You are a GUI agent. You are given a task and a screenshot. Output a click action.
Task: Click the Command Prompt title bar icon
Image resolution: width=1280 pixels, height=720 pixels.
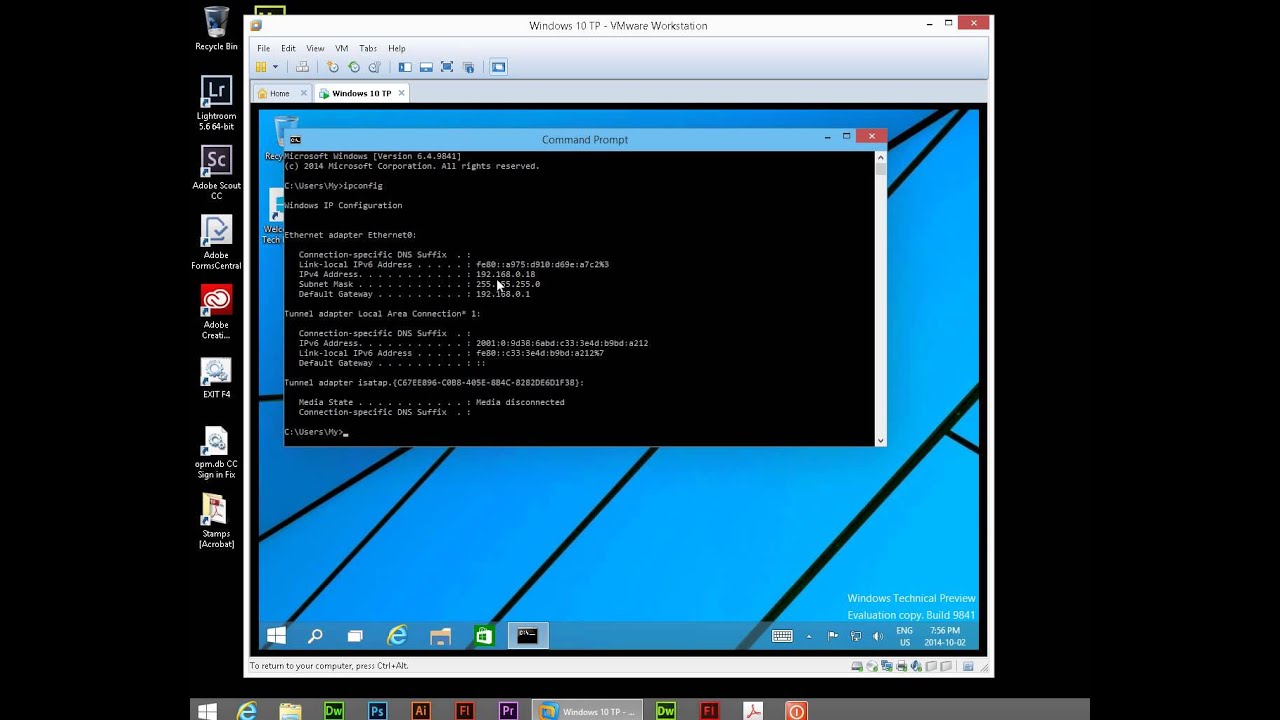[295, 139]
